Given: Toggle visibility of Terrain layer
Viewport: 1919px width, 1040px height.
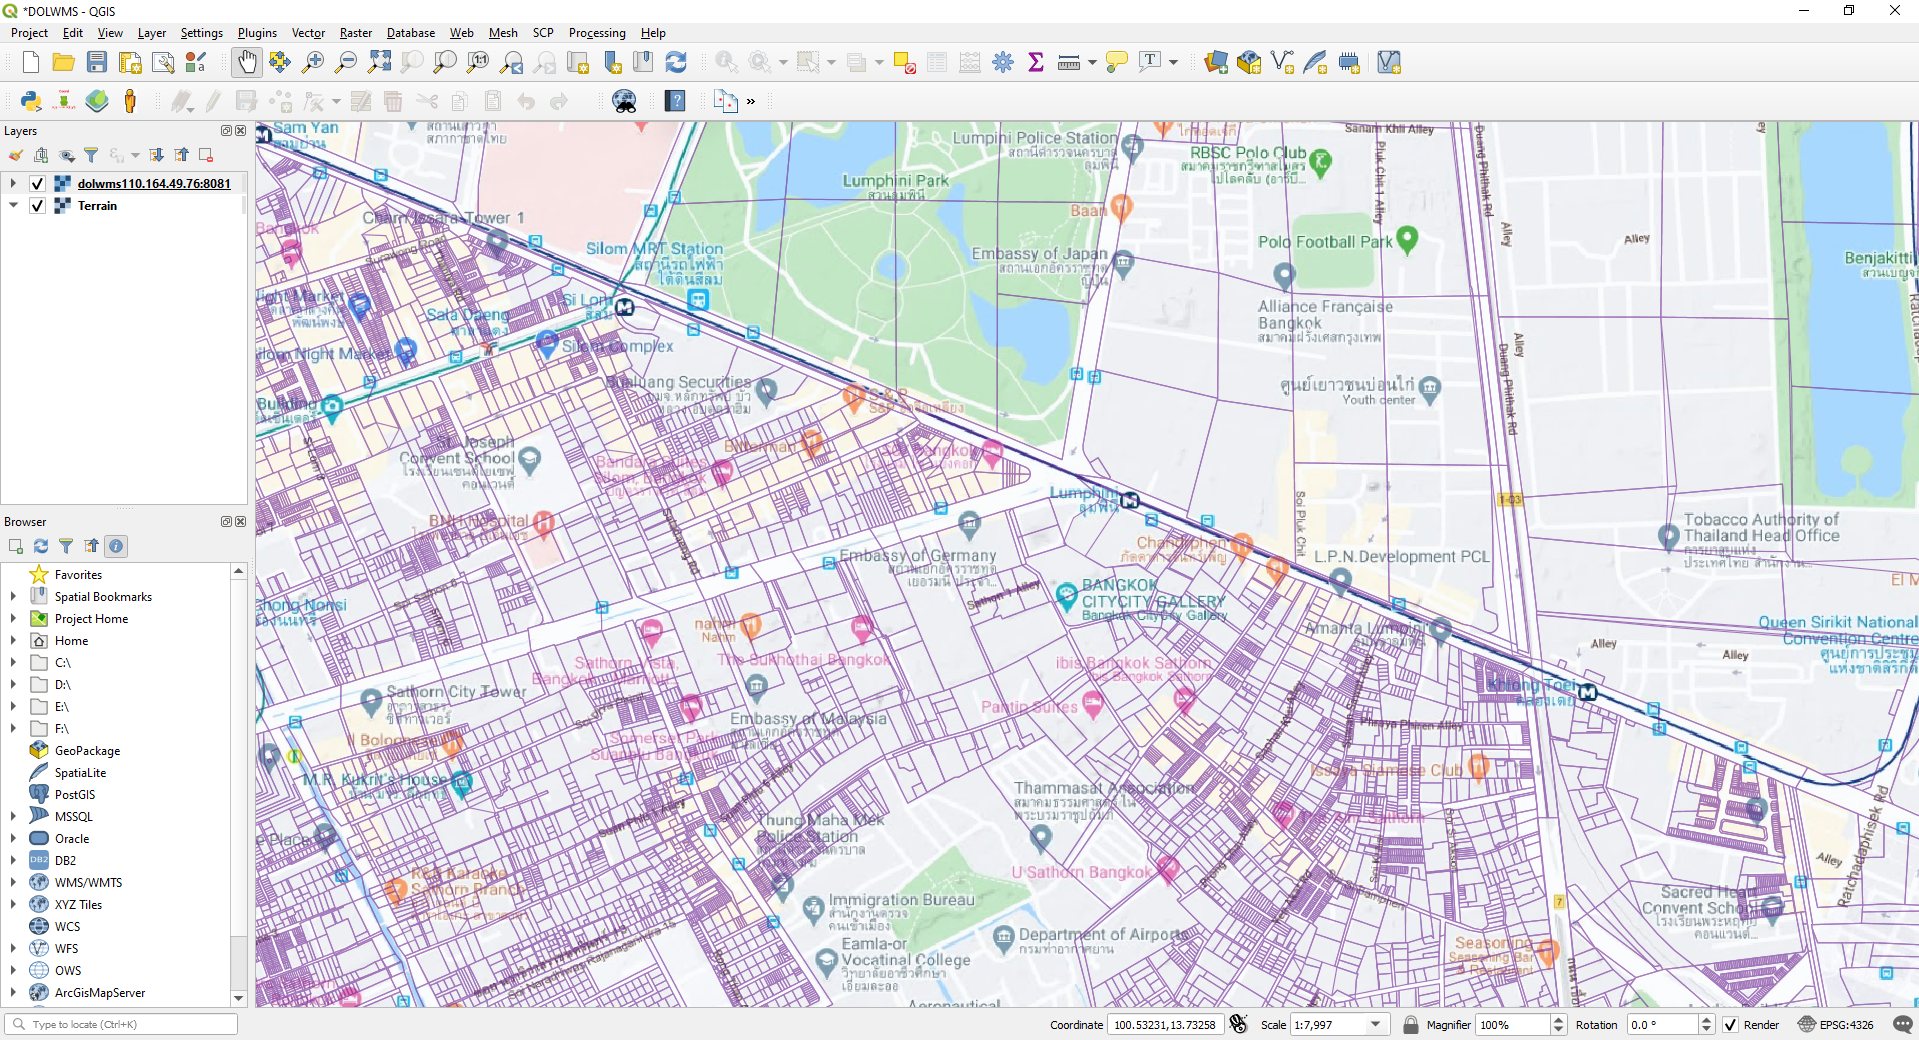Looking at the screenshot, I should point(37,206).
